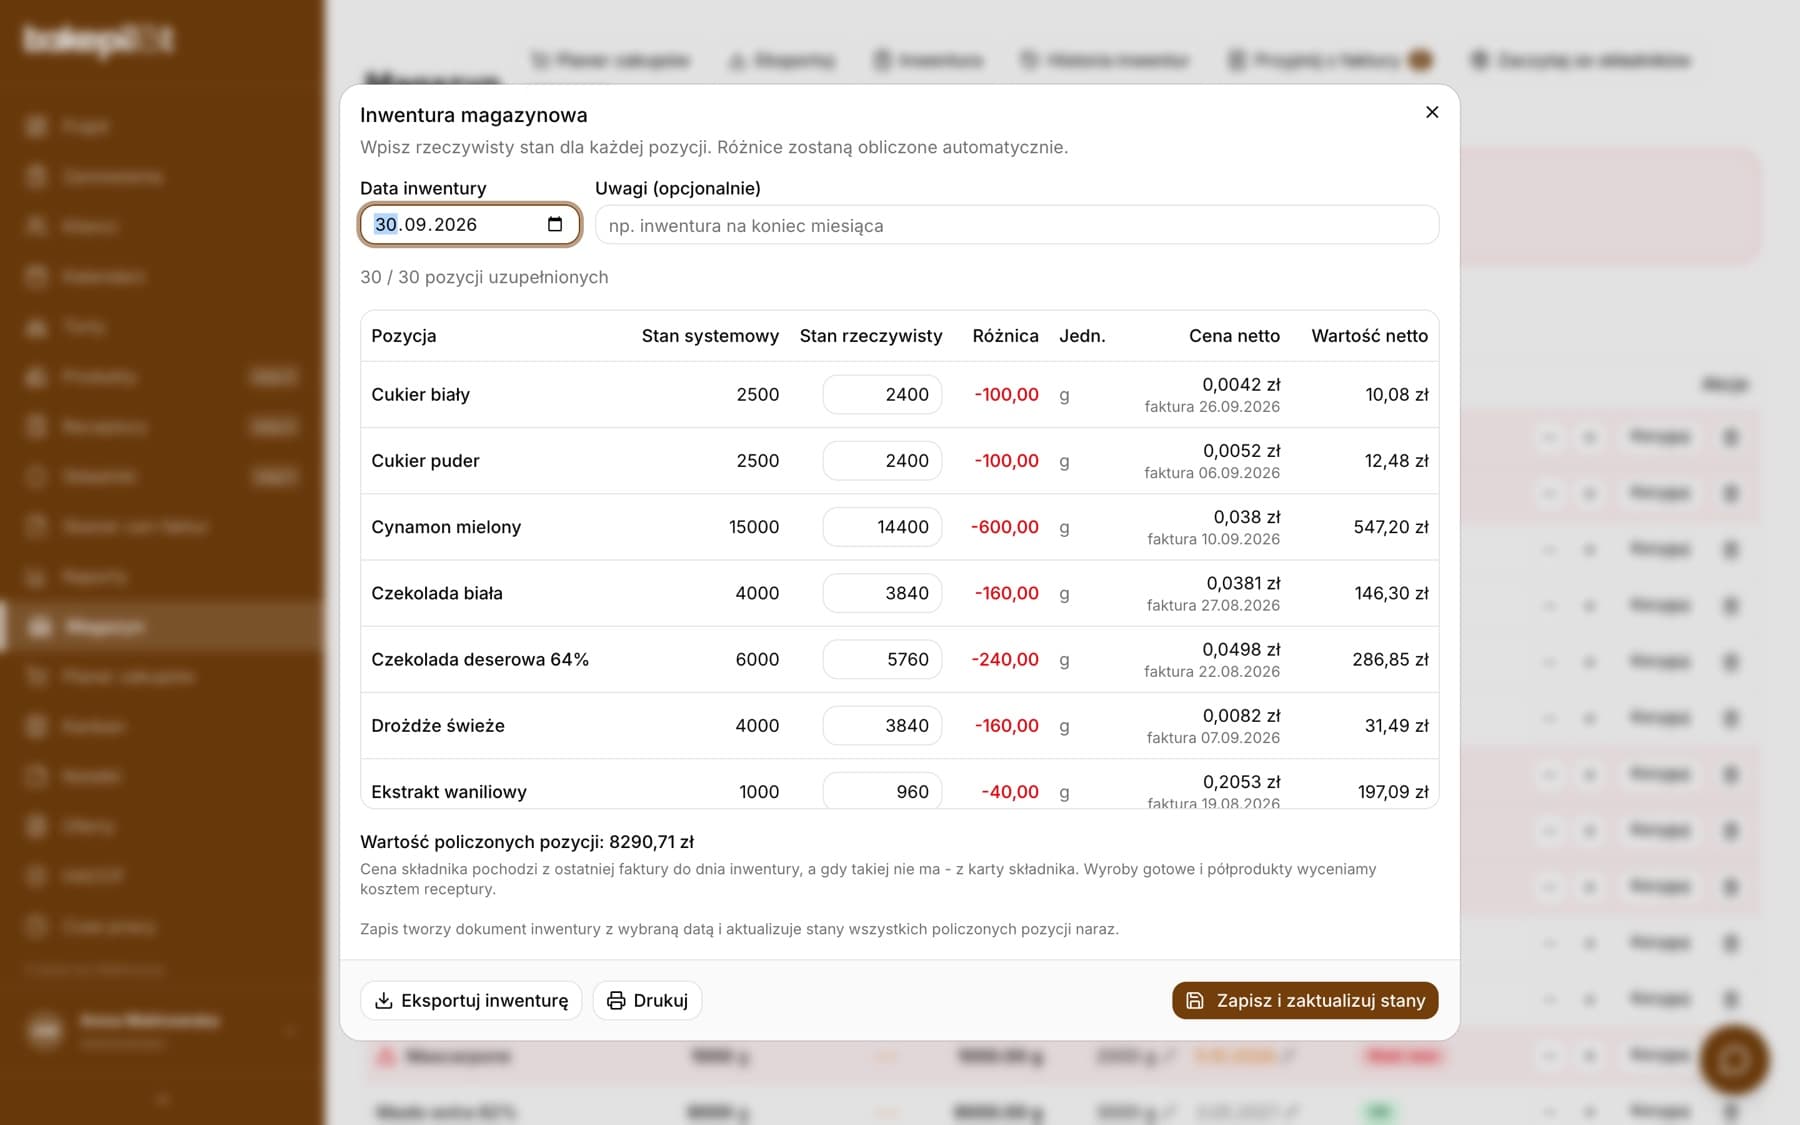Click the 30 / 30 pozycji uzupełnionych text

tap(484, 277)
